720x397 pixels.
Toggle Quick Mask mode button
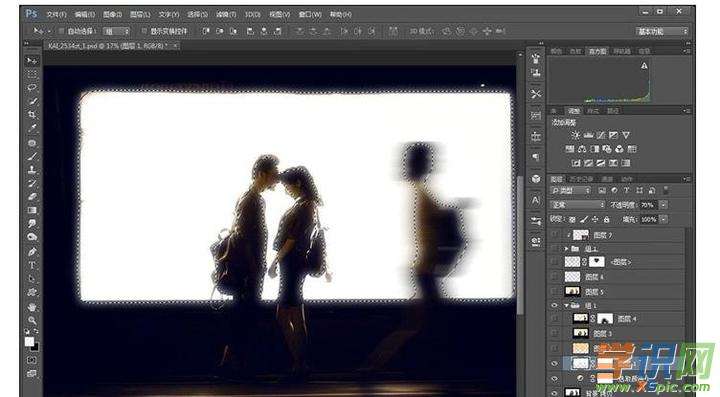(x=32, y=360)
